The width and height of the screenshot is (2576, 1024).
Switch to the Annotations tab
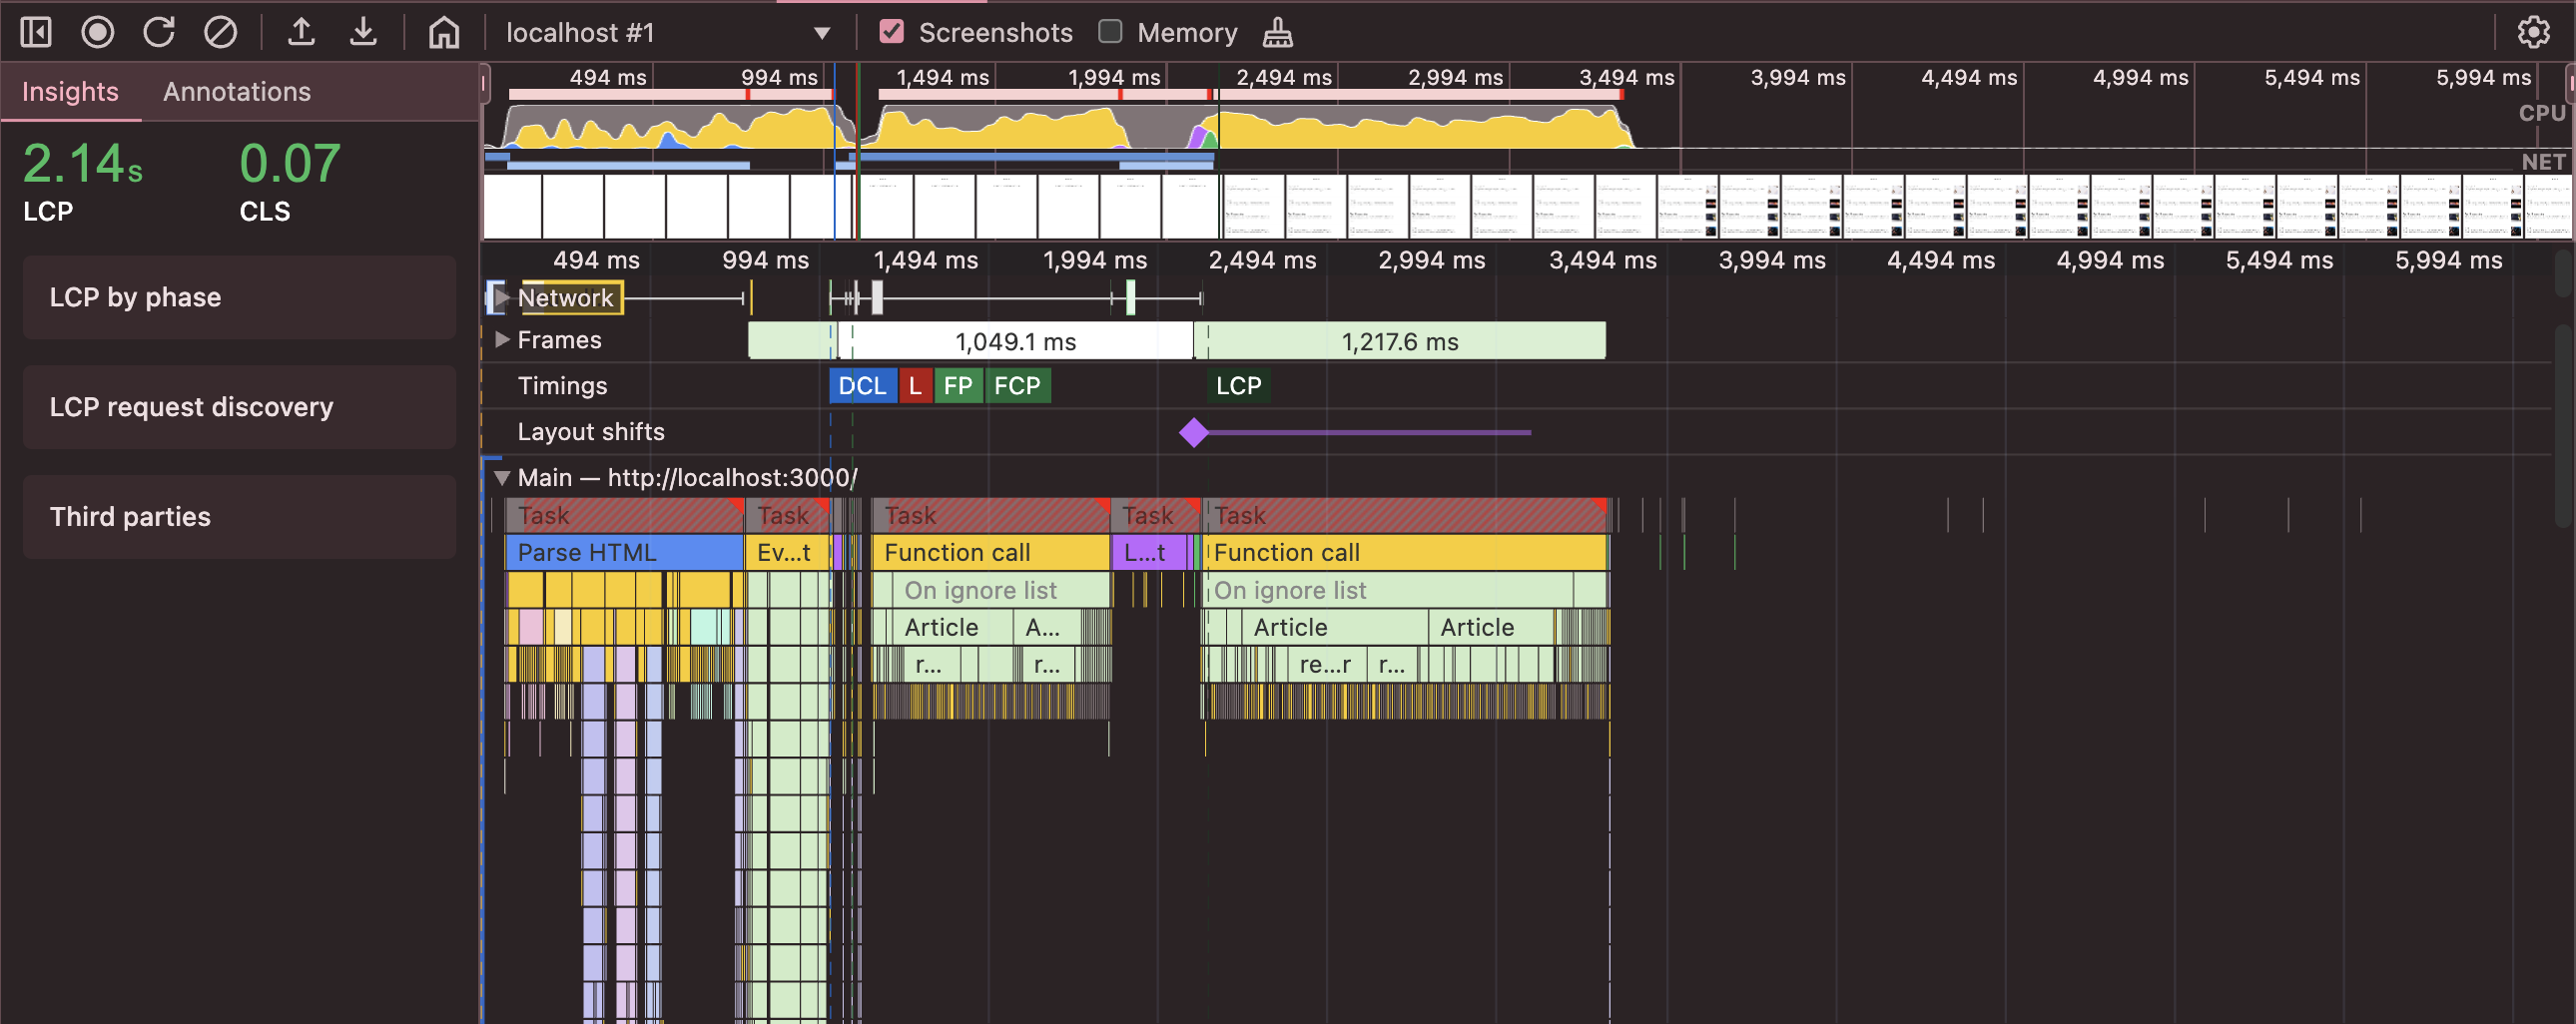click(237, 92)
